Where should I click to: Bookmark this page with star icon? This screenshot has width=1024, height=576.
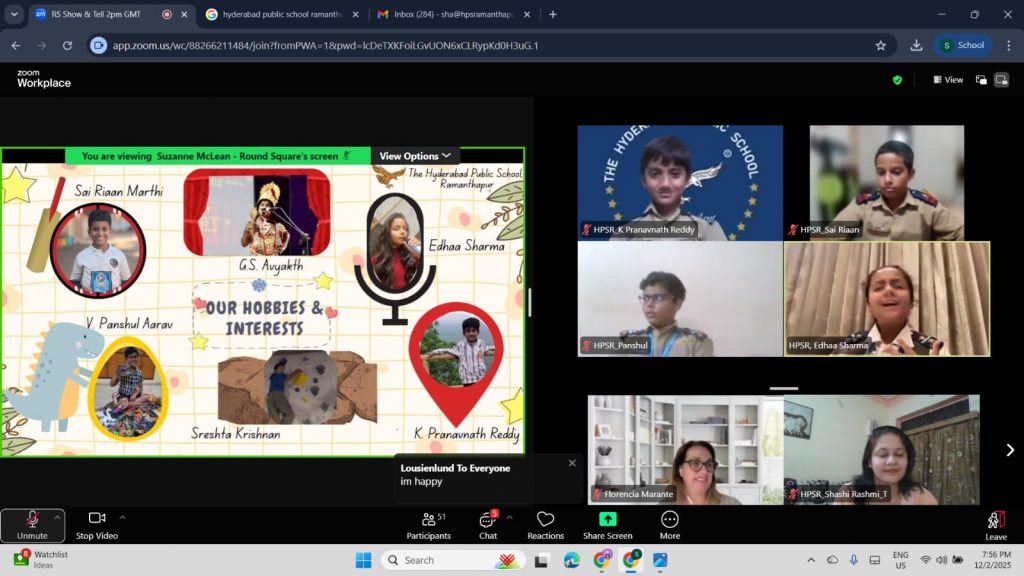(880, 45)
